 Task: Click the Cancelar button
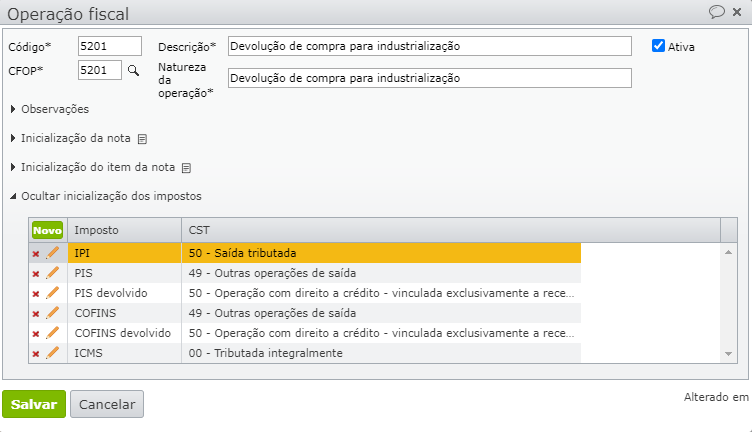[107, 404]
